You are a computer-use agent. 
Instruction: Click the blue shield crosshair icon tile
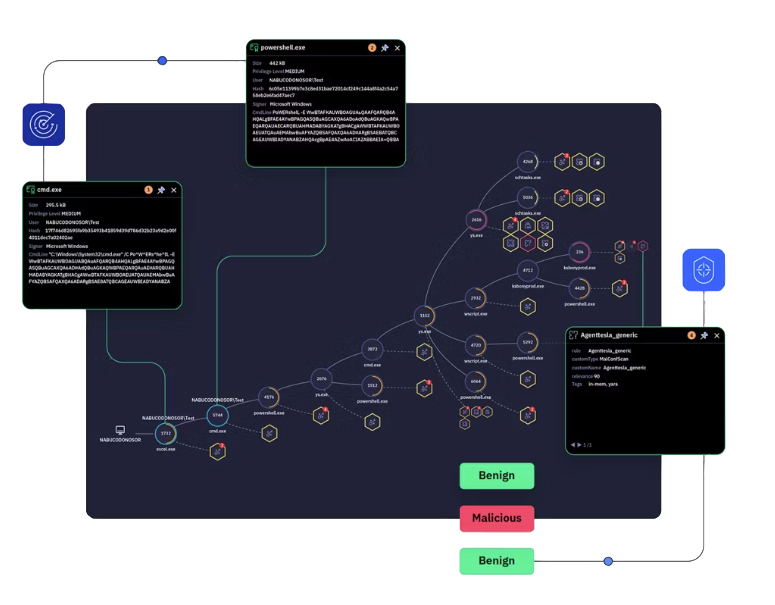(703, 270)
